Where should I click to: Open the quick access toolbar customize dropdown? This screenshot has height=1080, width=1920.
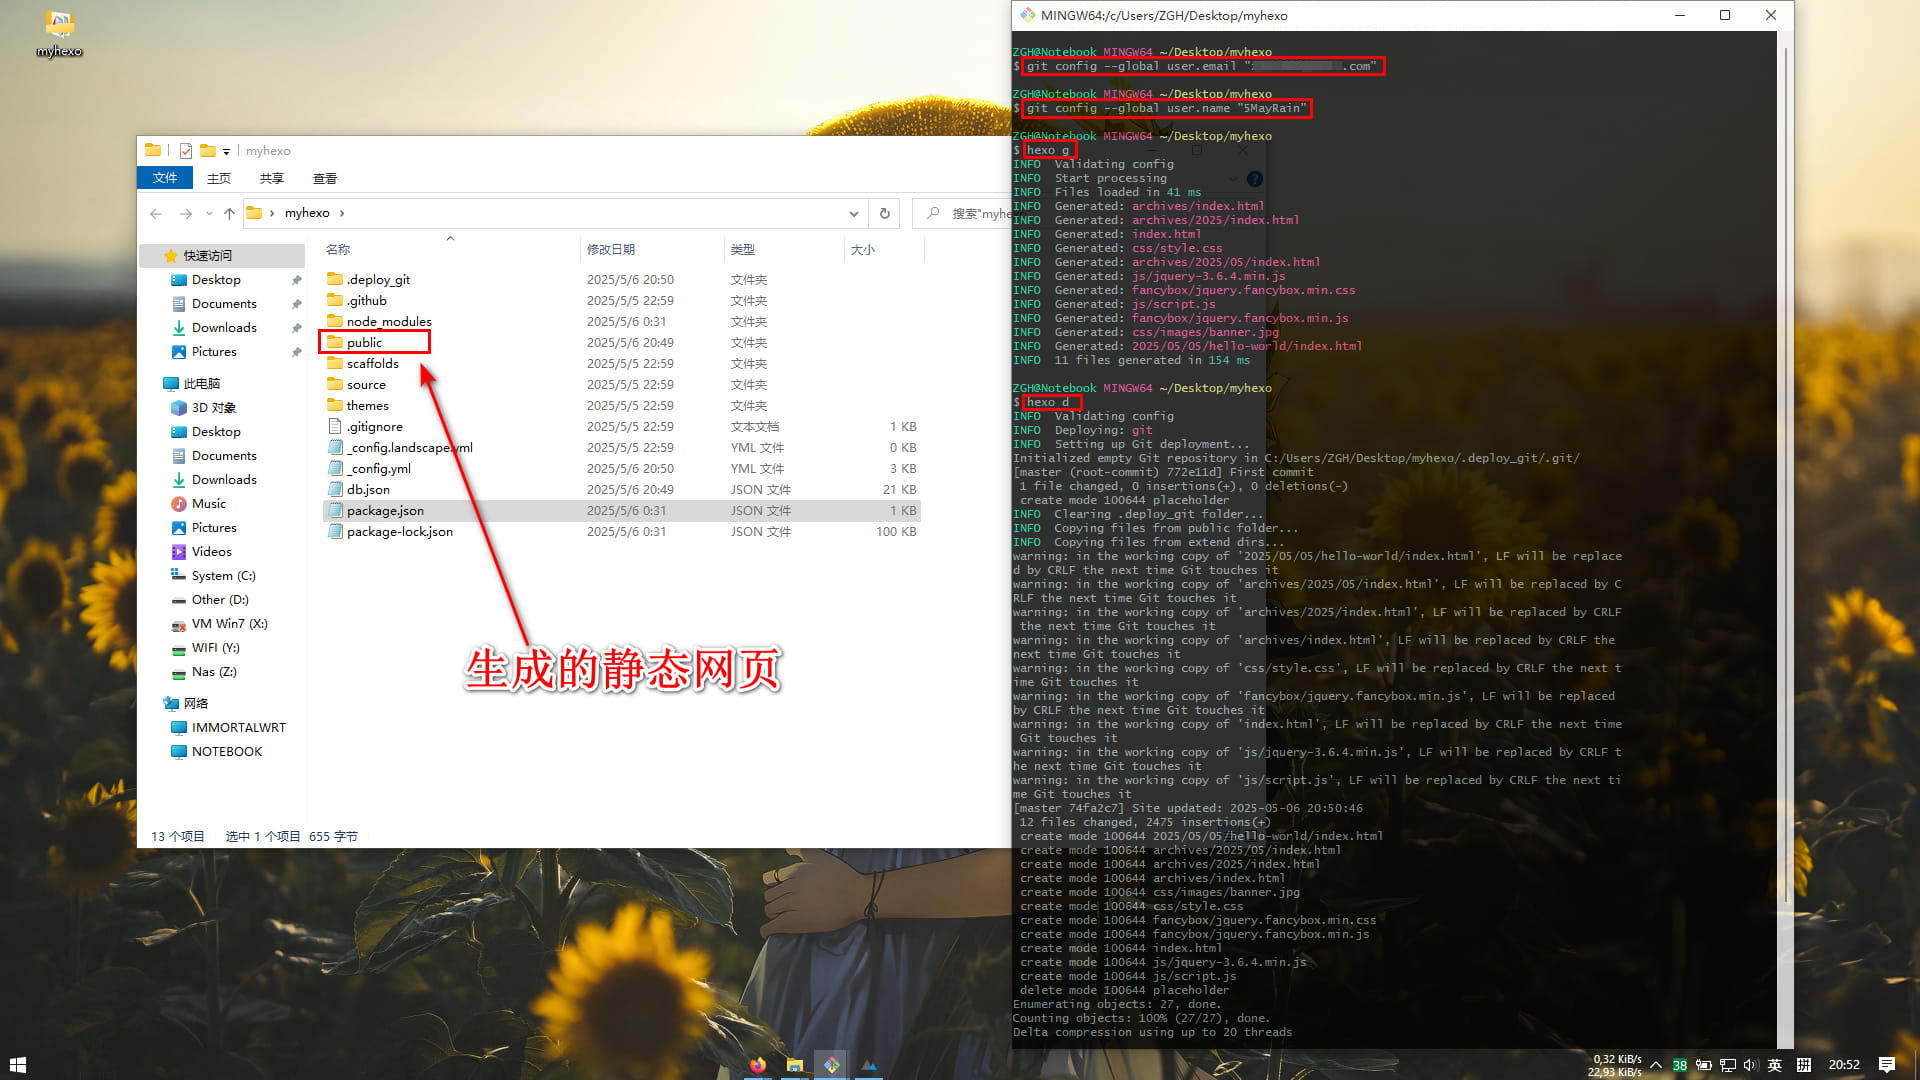click(226, 152)
